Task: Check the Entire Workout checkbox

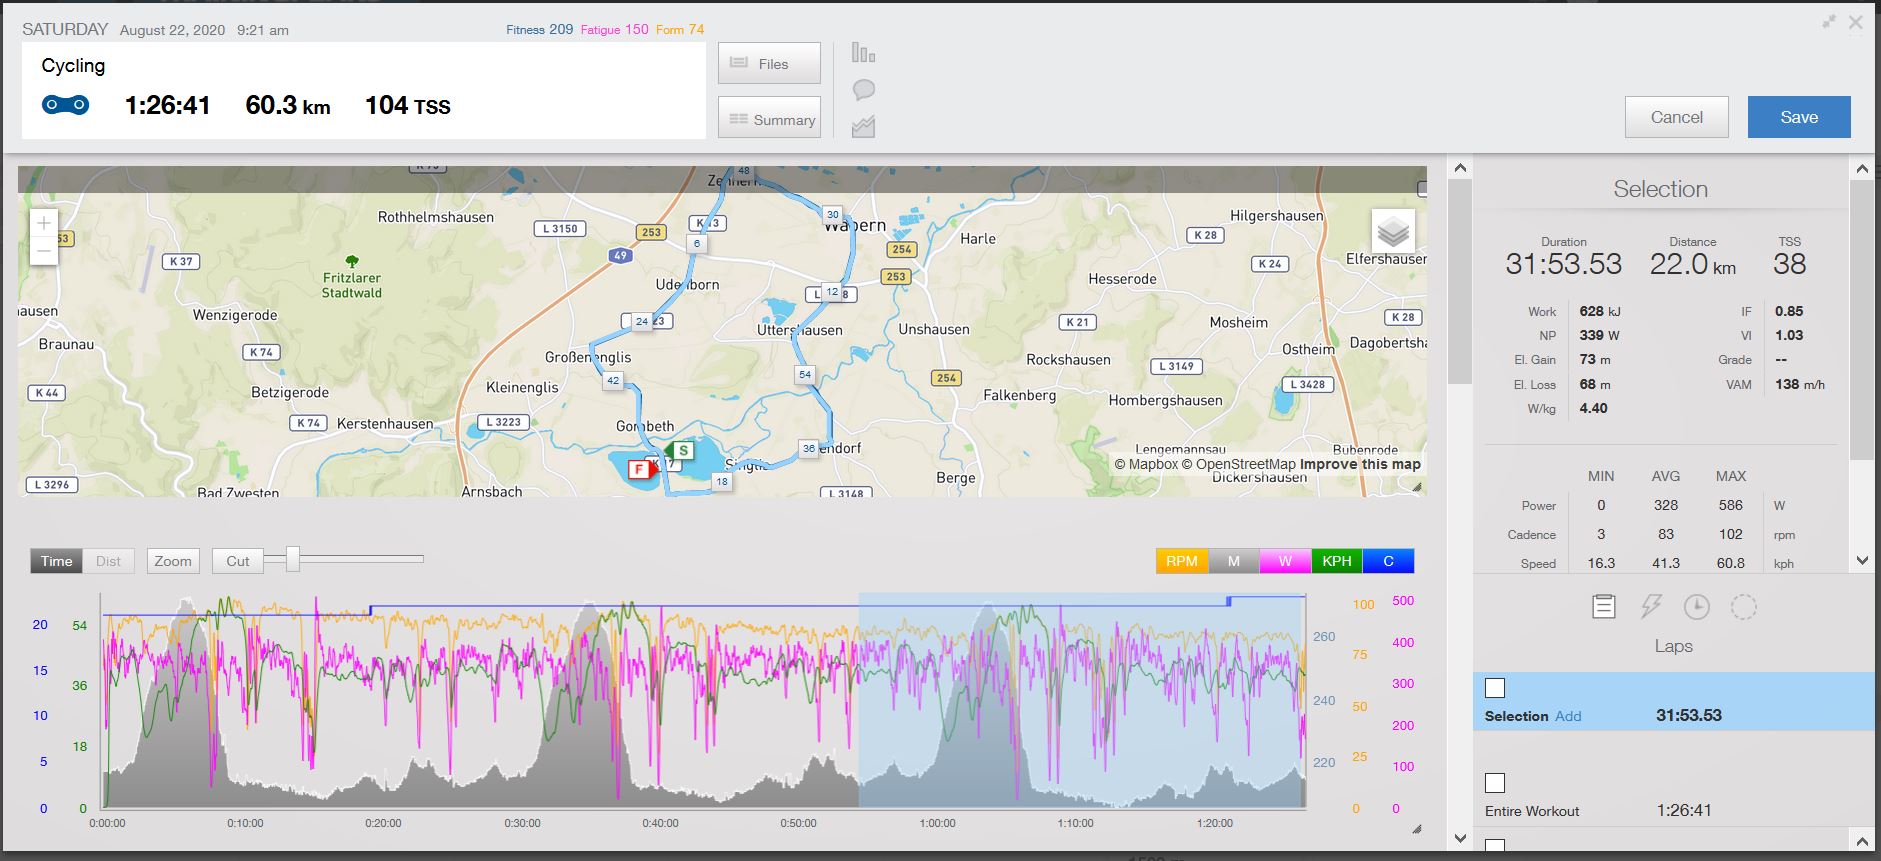Action: [1495, 783]
